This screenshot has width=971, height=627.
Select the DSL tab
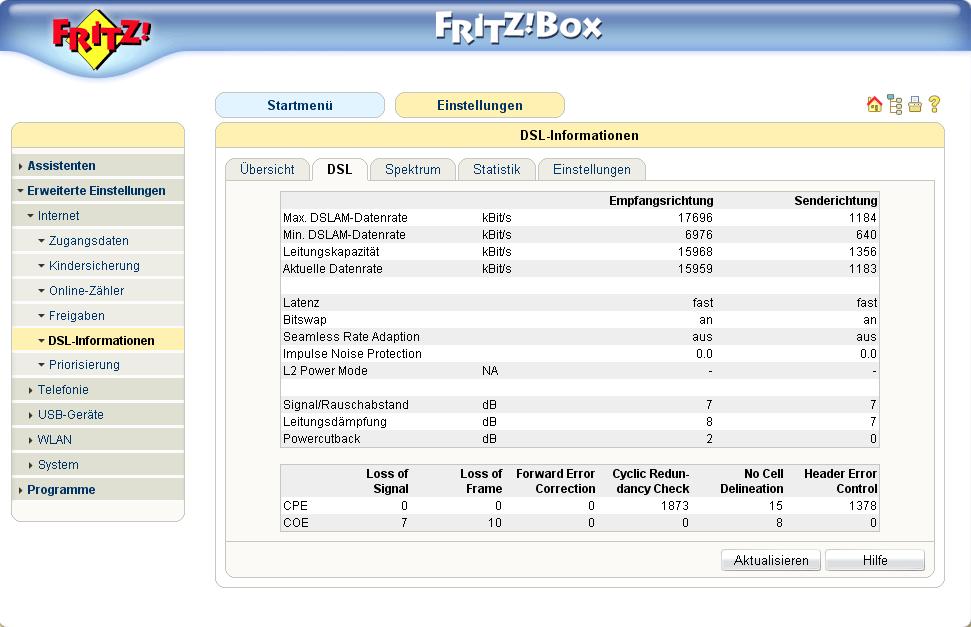(x=339, y=169)
